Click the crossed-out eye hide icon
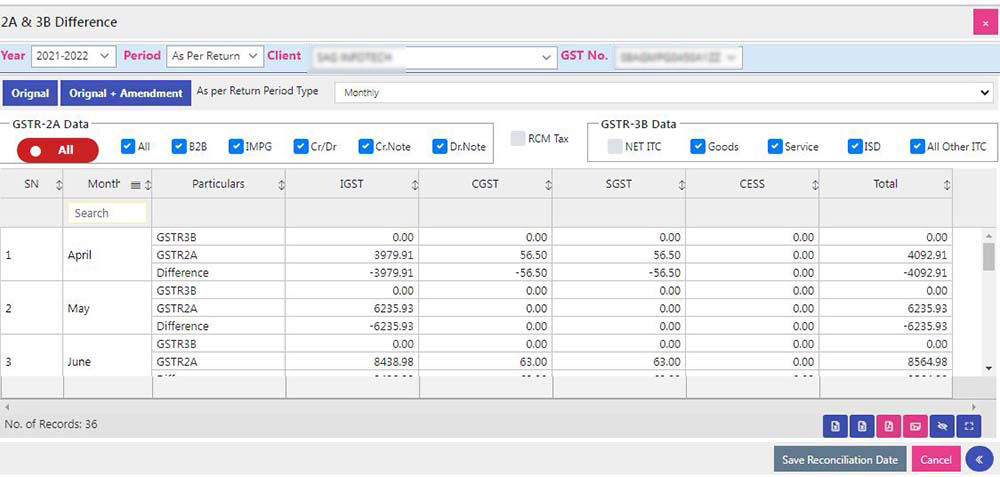The width and height of the screenshot is (1000, 477). pyautogui.click(x=941, y=427)
